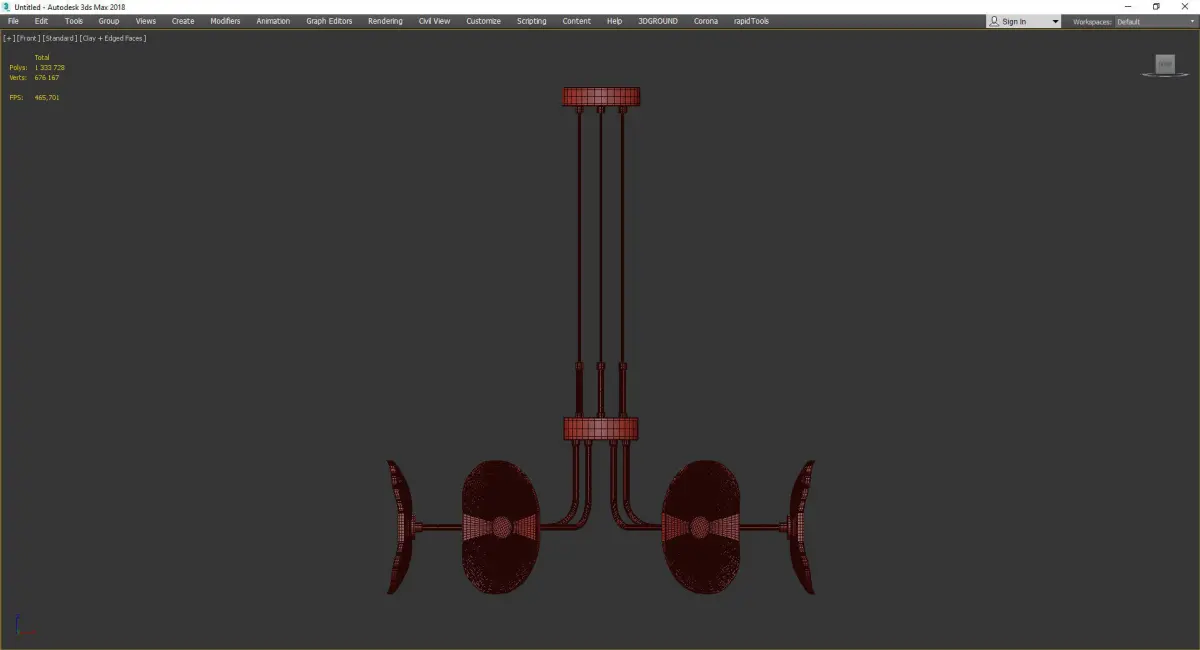Open the Rendering menu
Screen dimensions: 1200x650
coord(385,21)
